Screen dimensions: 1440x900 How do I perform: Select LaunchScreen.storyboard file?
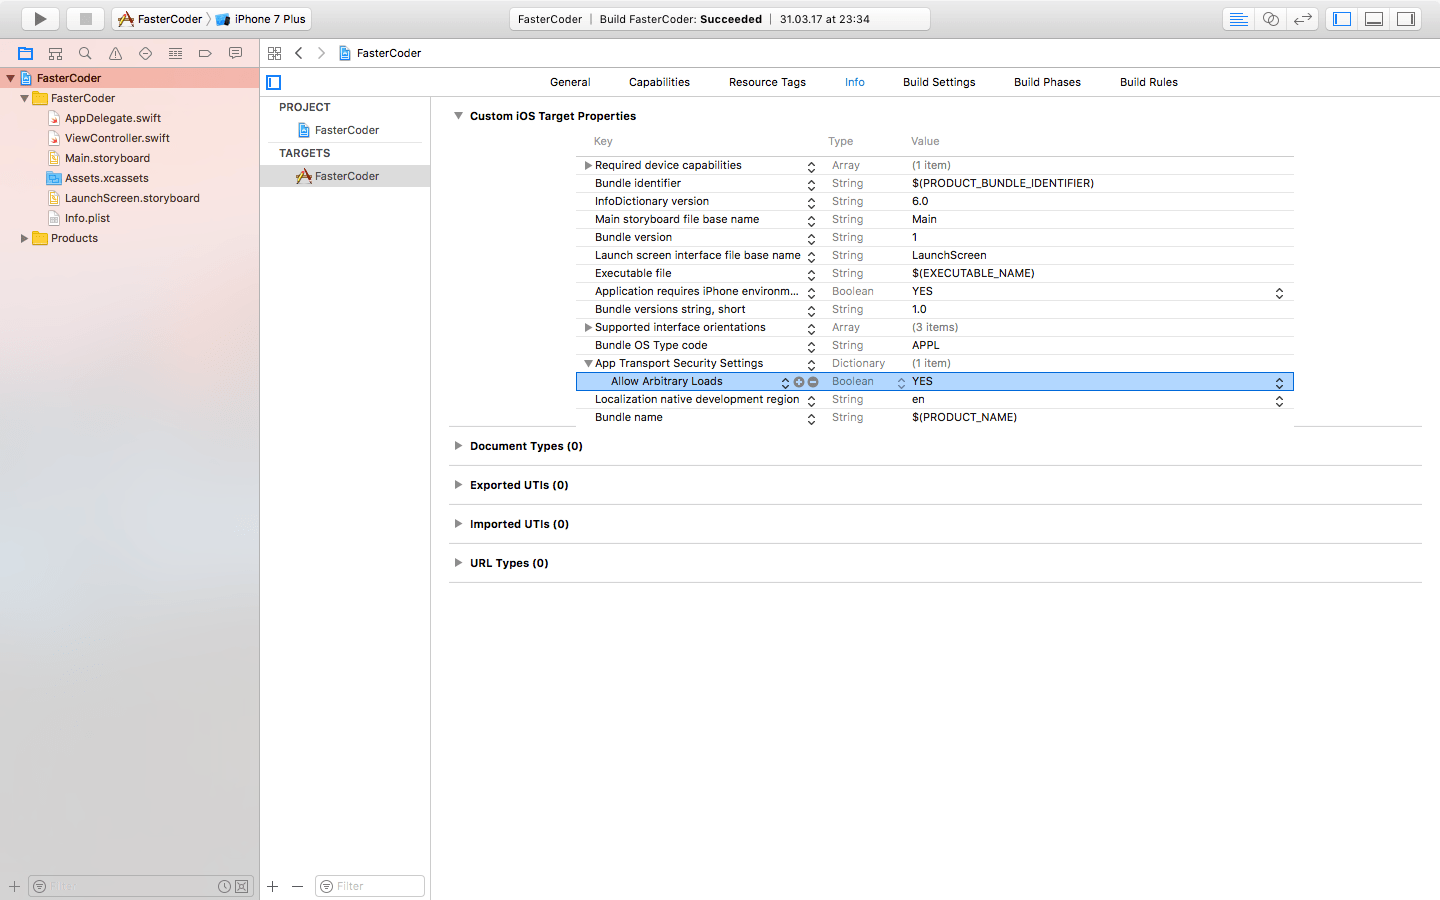coord(132,198)
